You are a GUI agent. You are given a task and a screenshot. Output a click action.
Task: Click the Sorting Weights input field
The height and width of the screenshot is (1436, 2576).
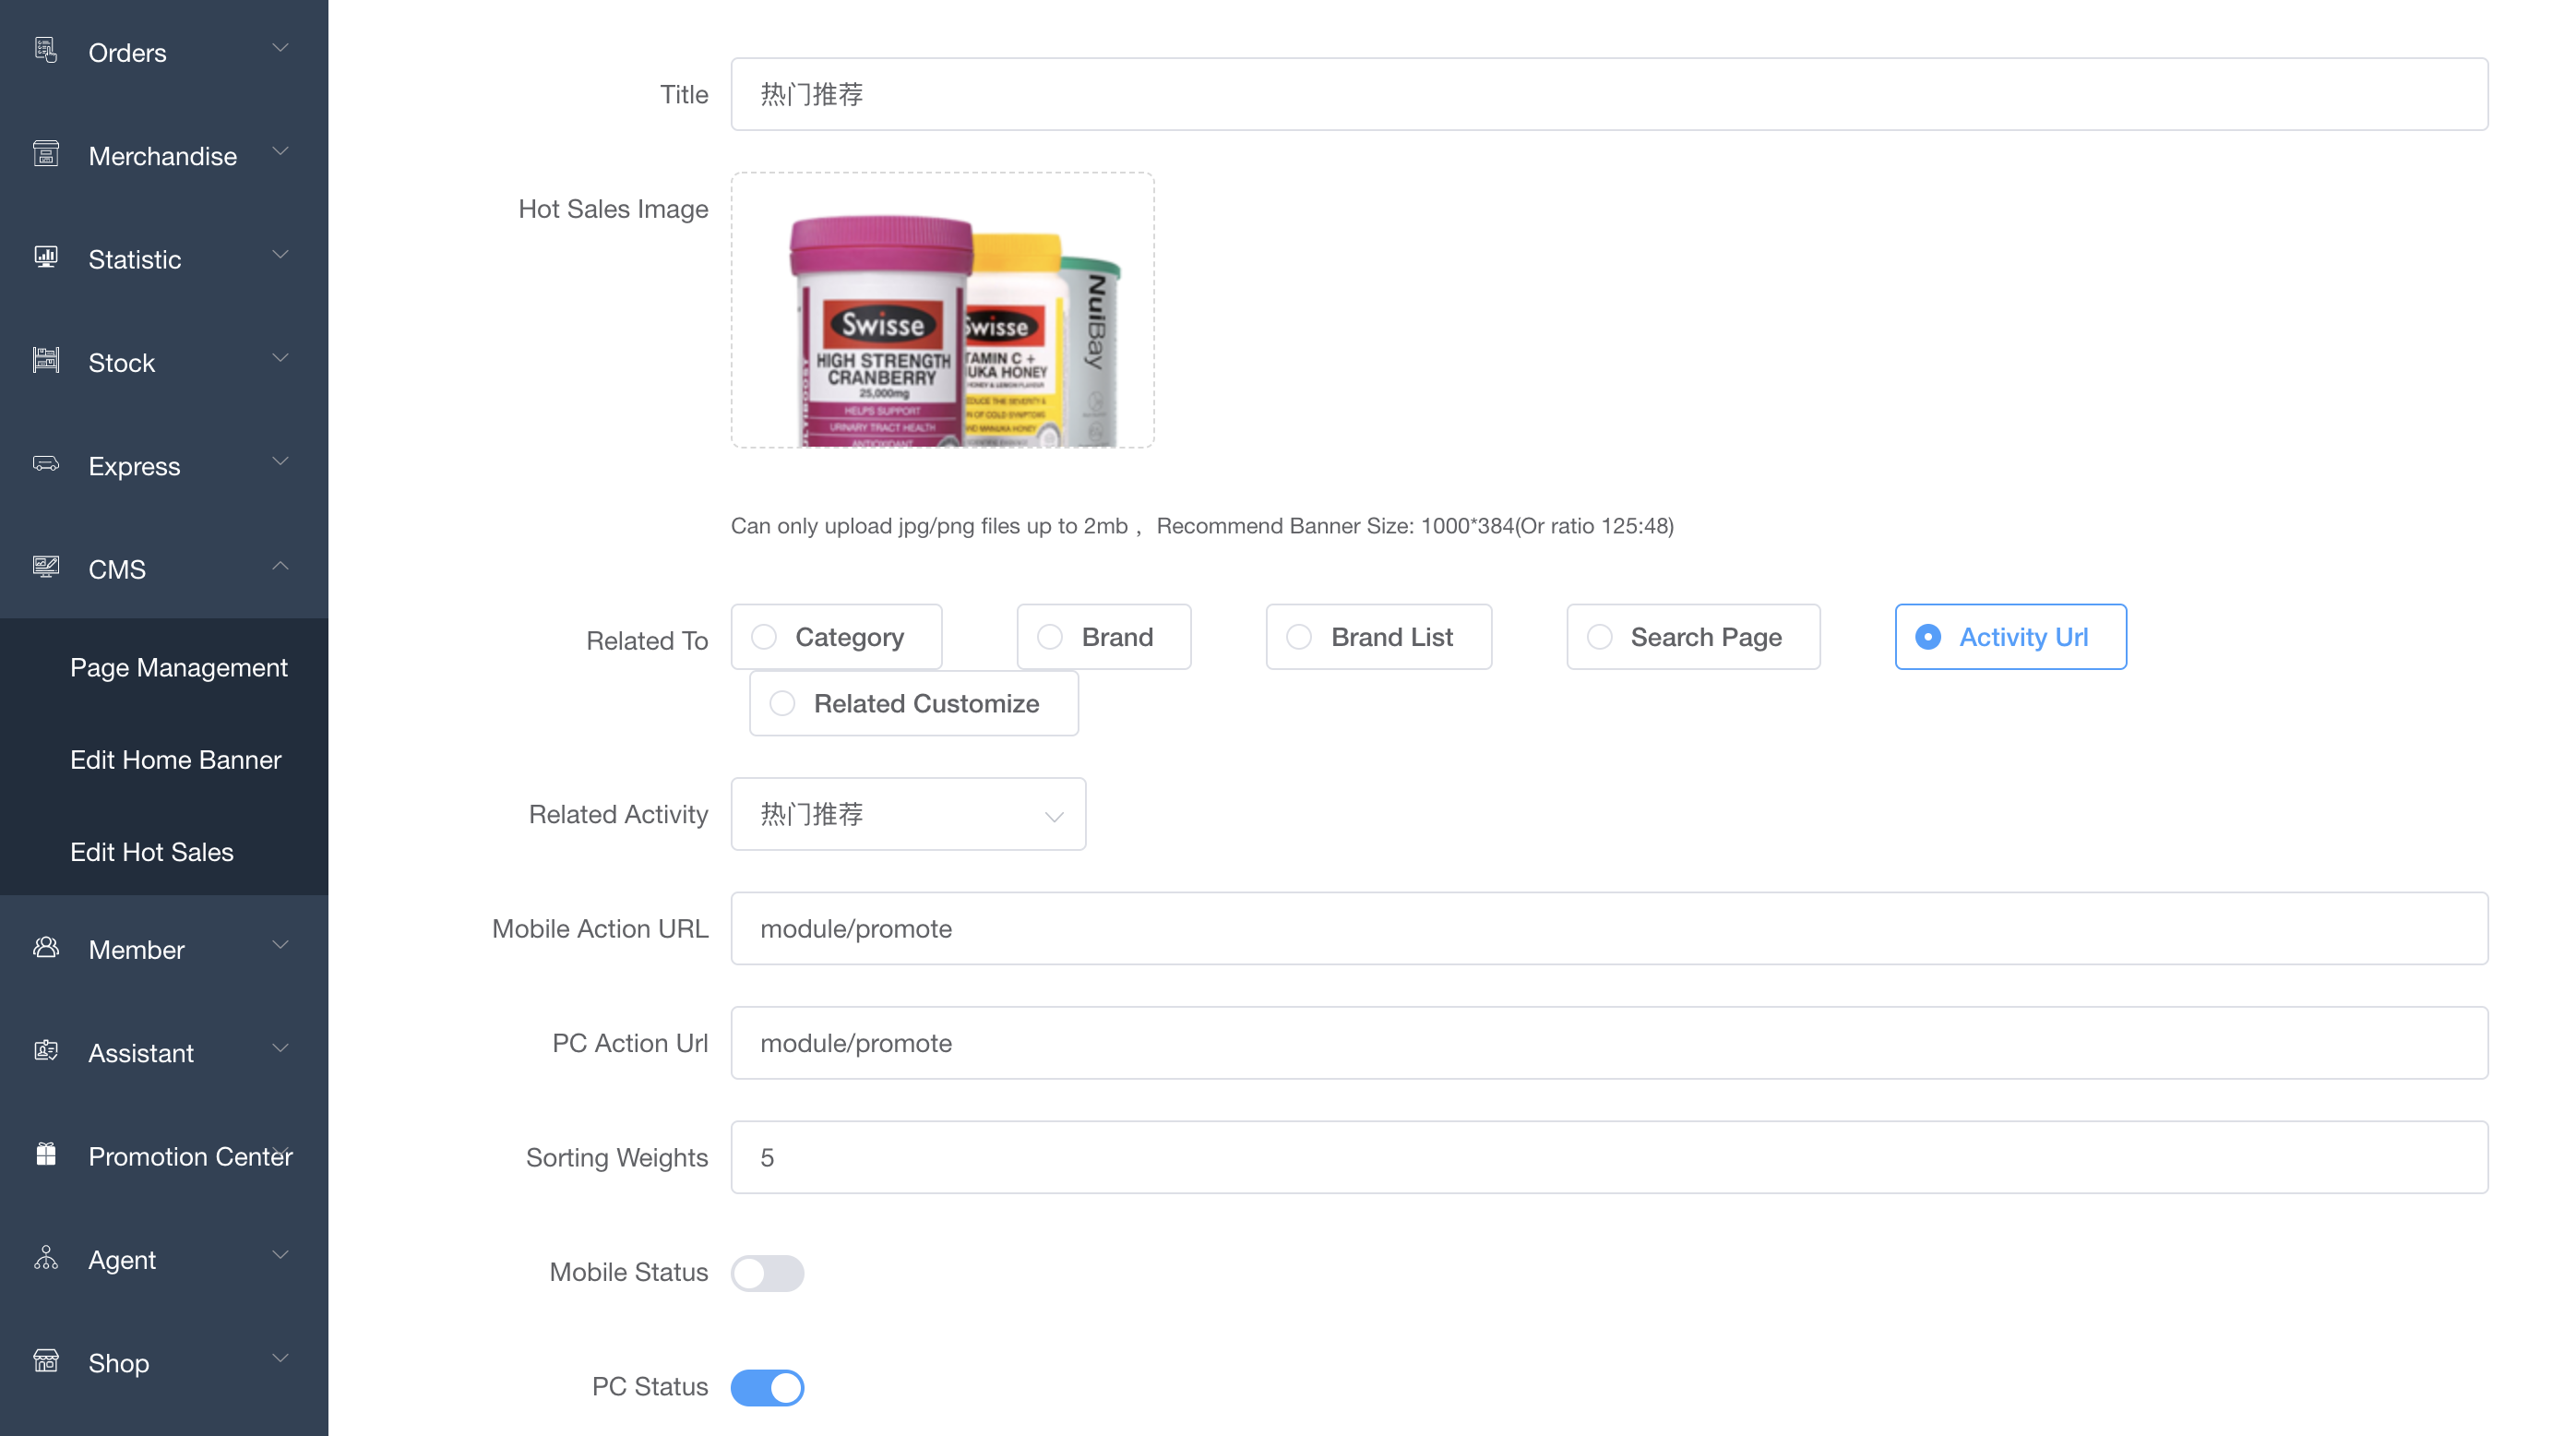click(x=1608, y=1157)
